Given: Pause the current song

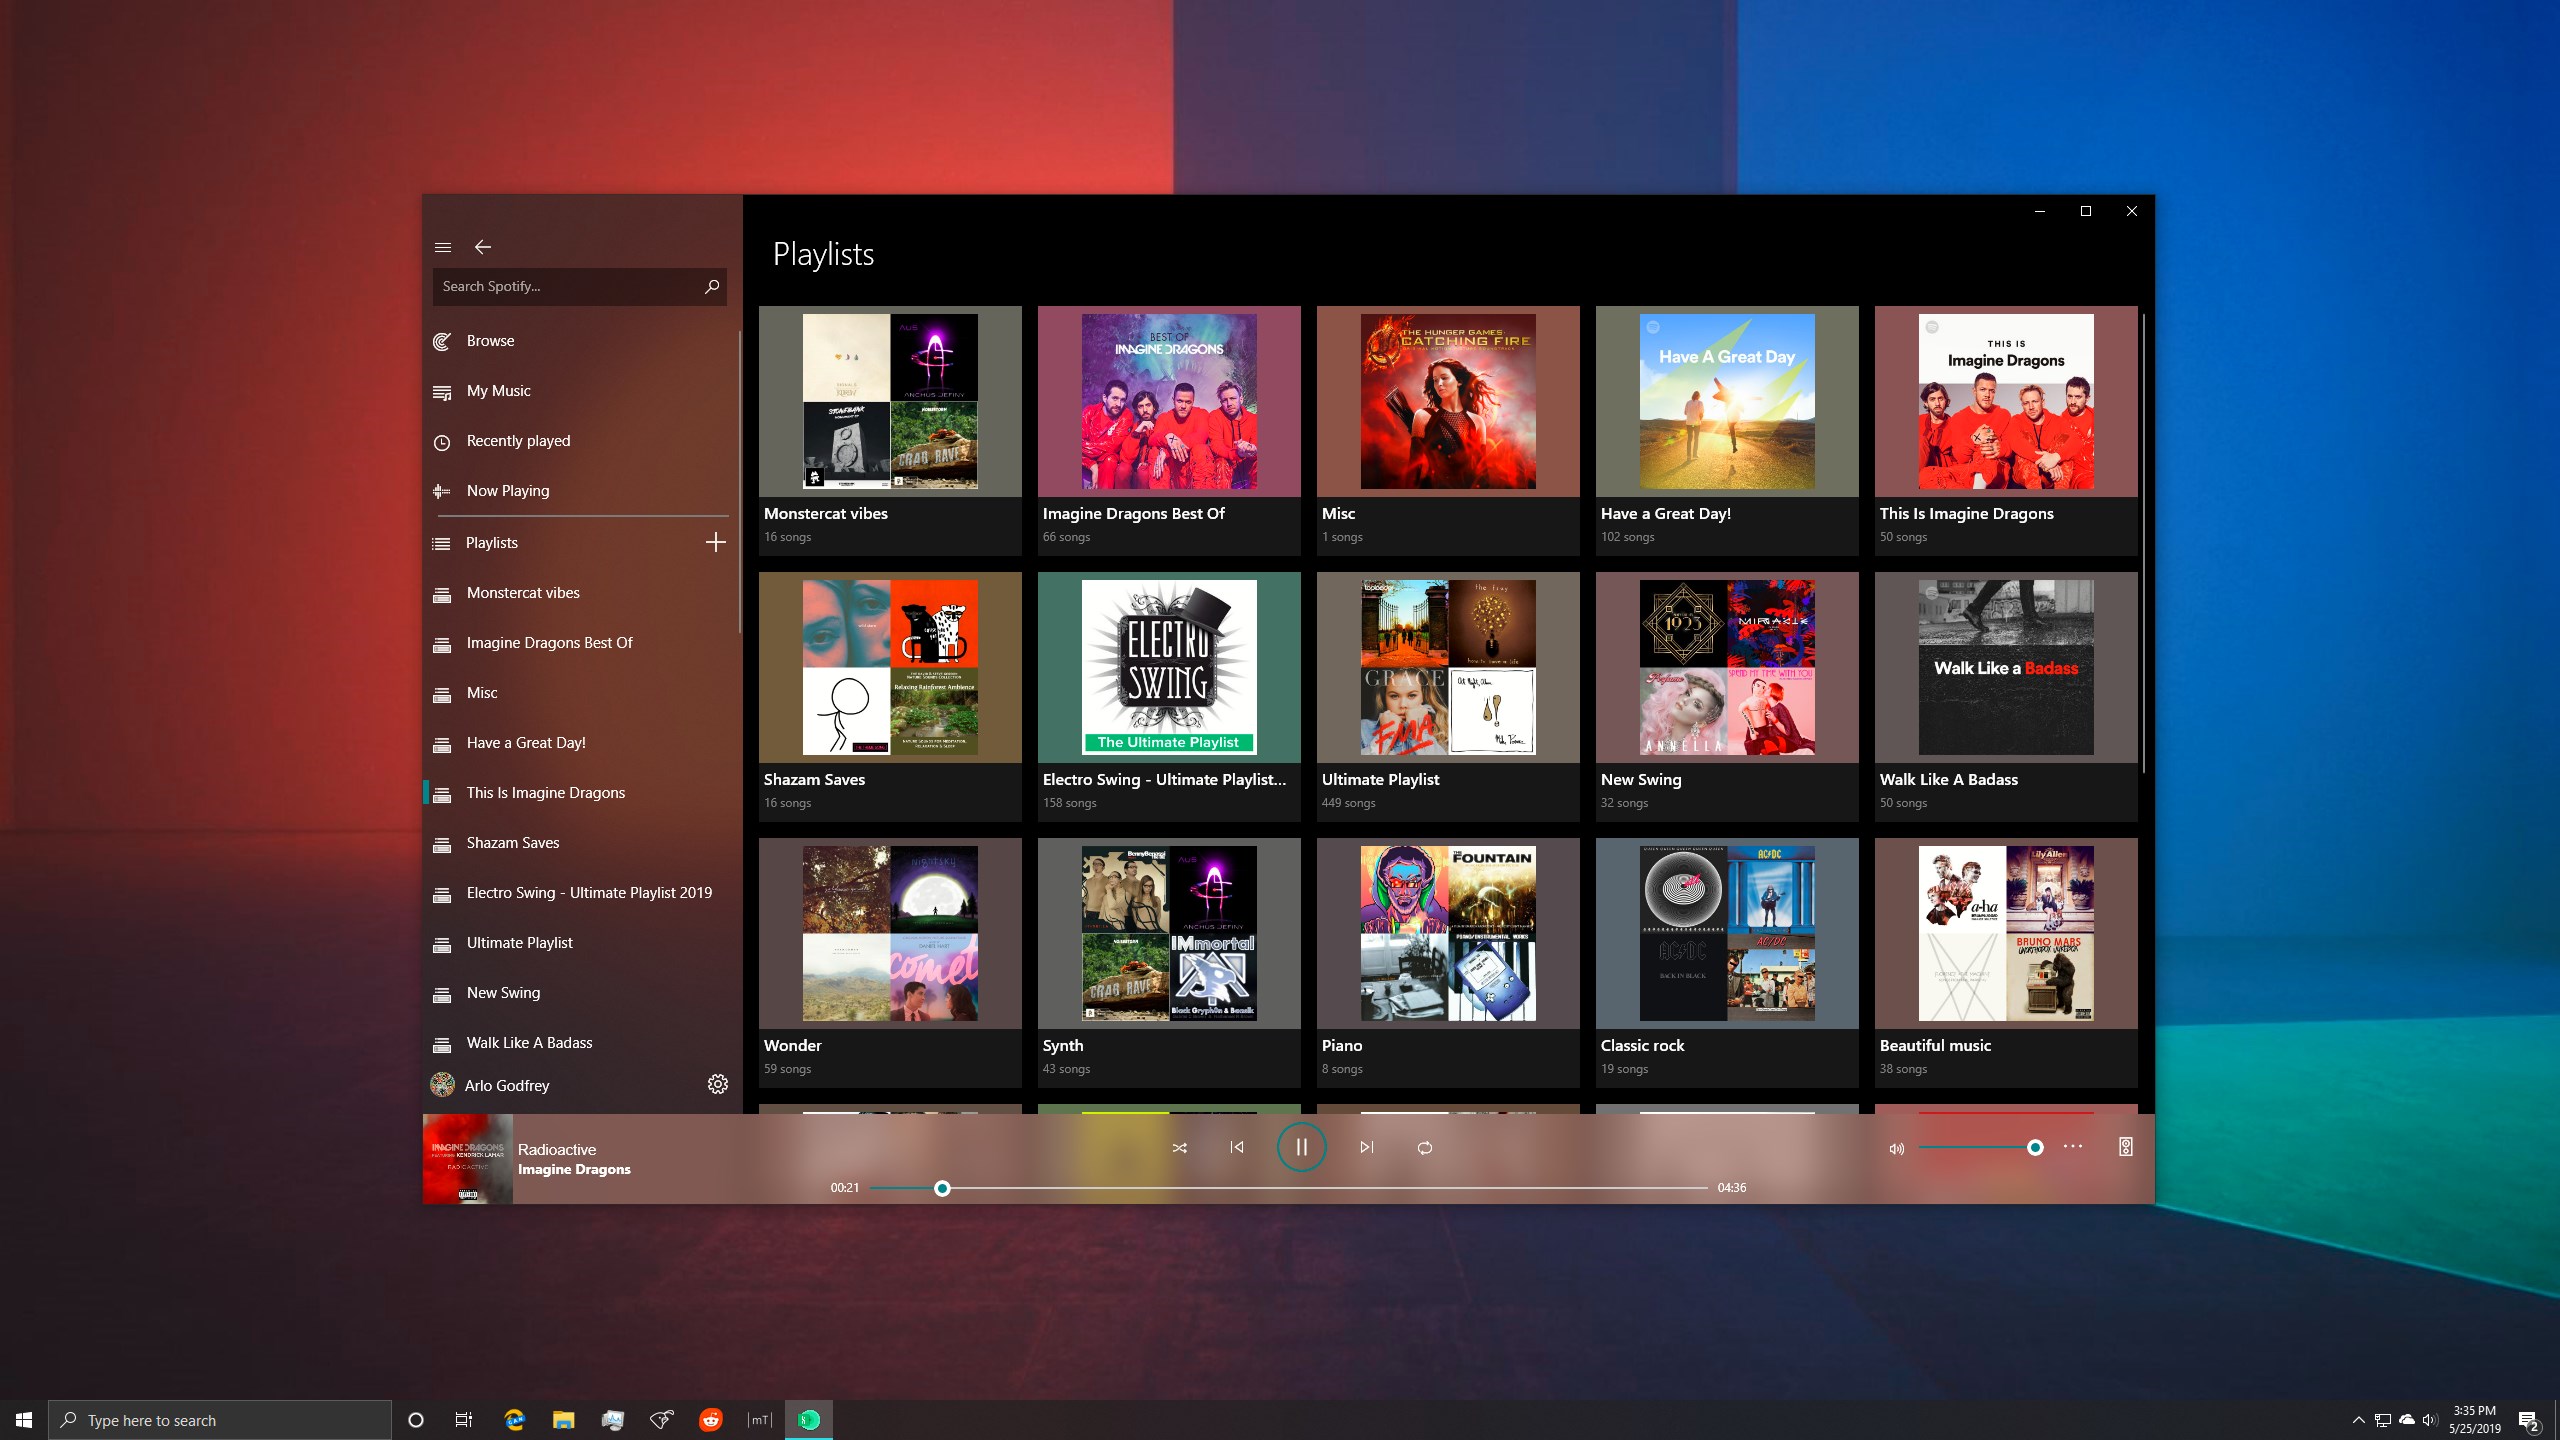Looking at the screenshot, I should point(1301,1148).
